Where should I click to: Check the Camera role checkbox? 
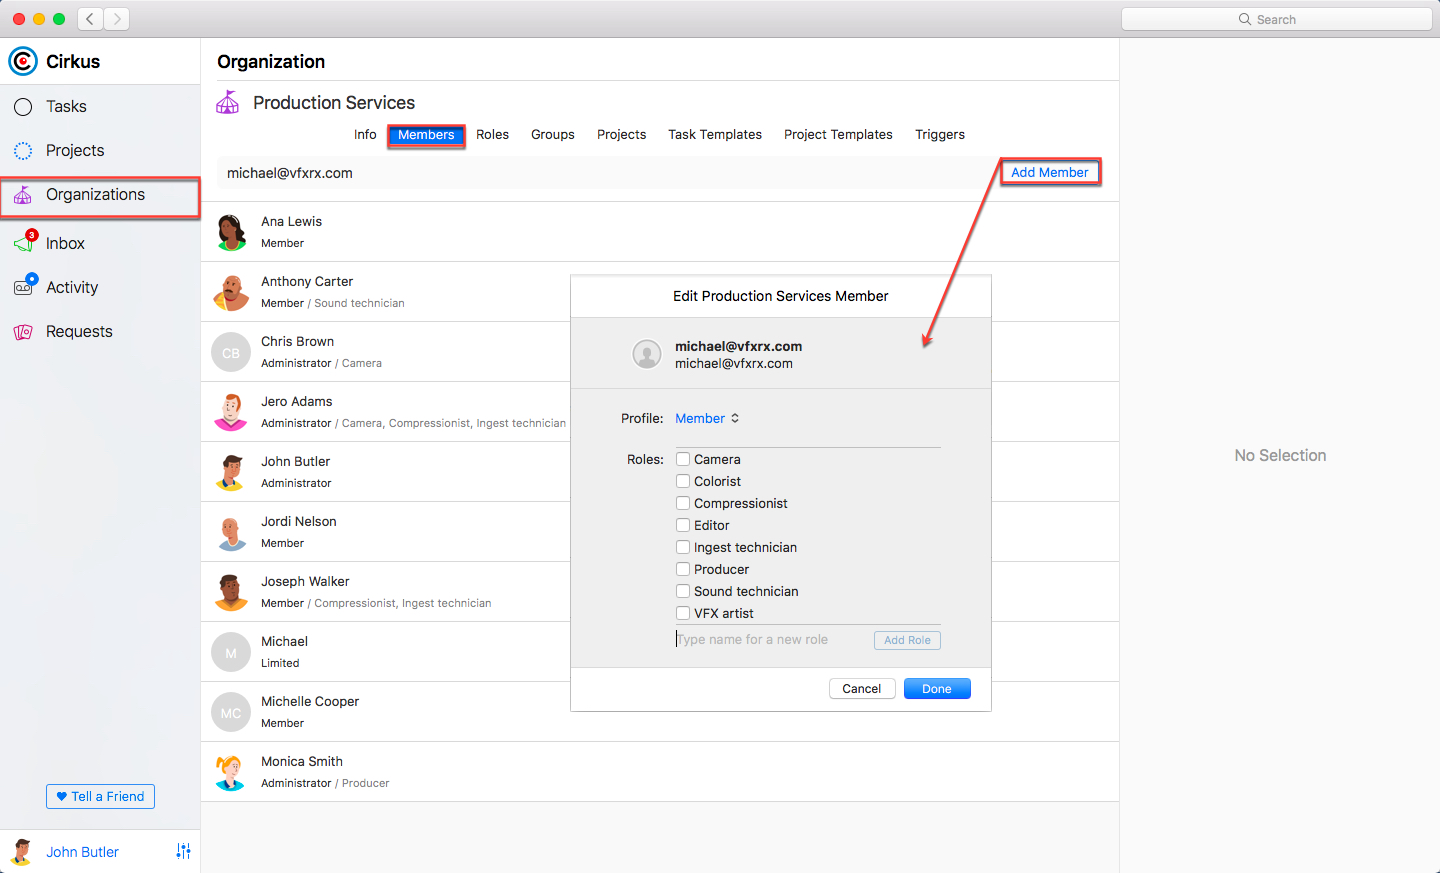point(683,459)
